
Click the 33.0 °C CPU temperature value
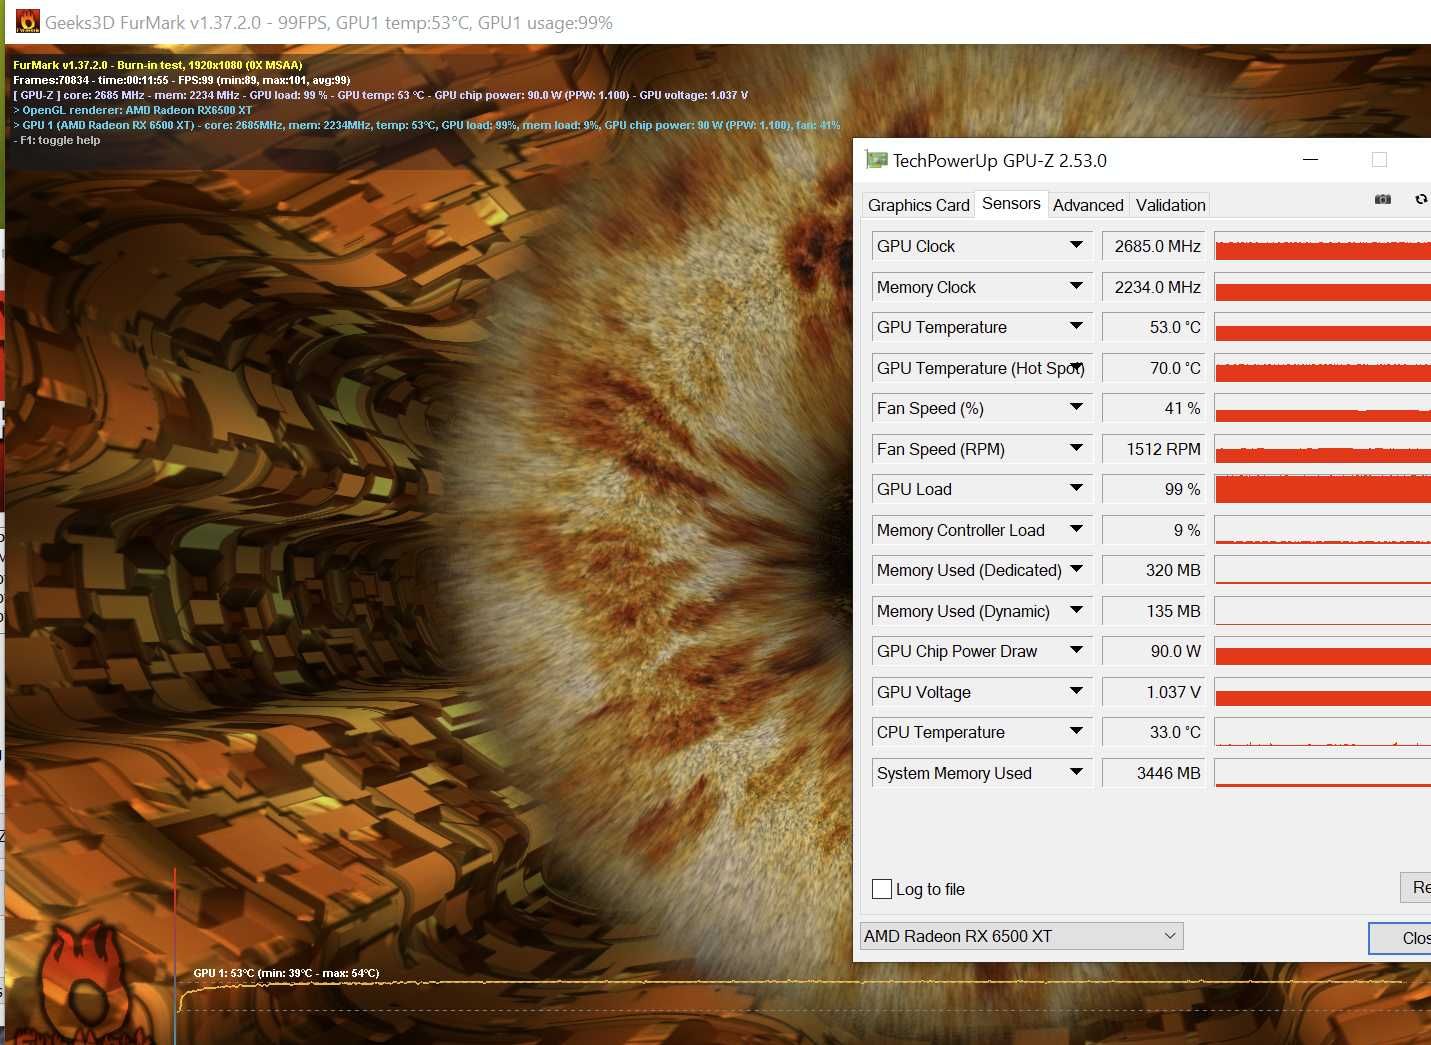tap(1152, 732)
